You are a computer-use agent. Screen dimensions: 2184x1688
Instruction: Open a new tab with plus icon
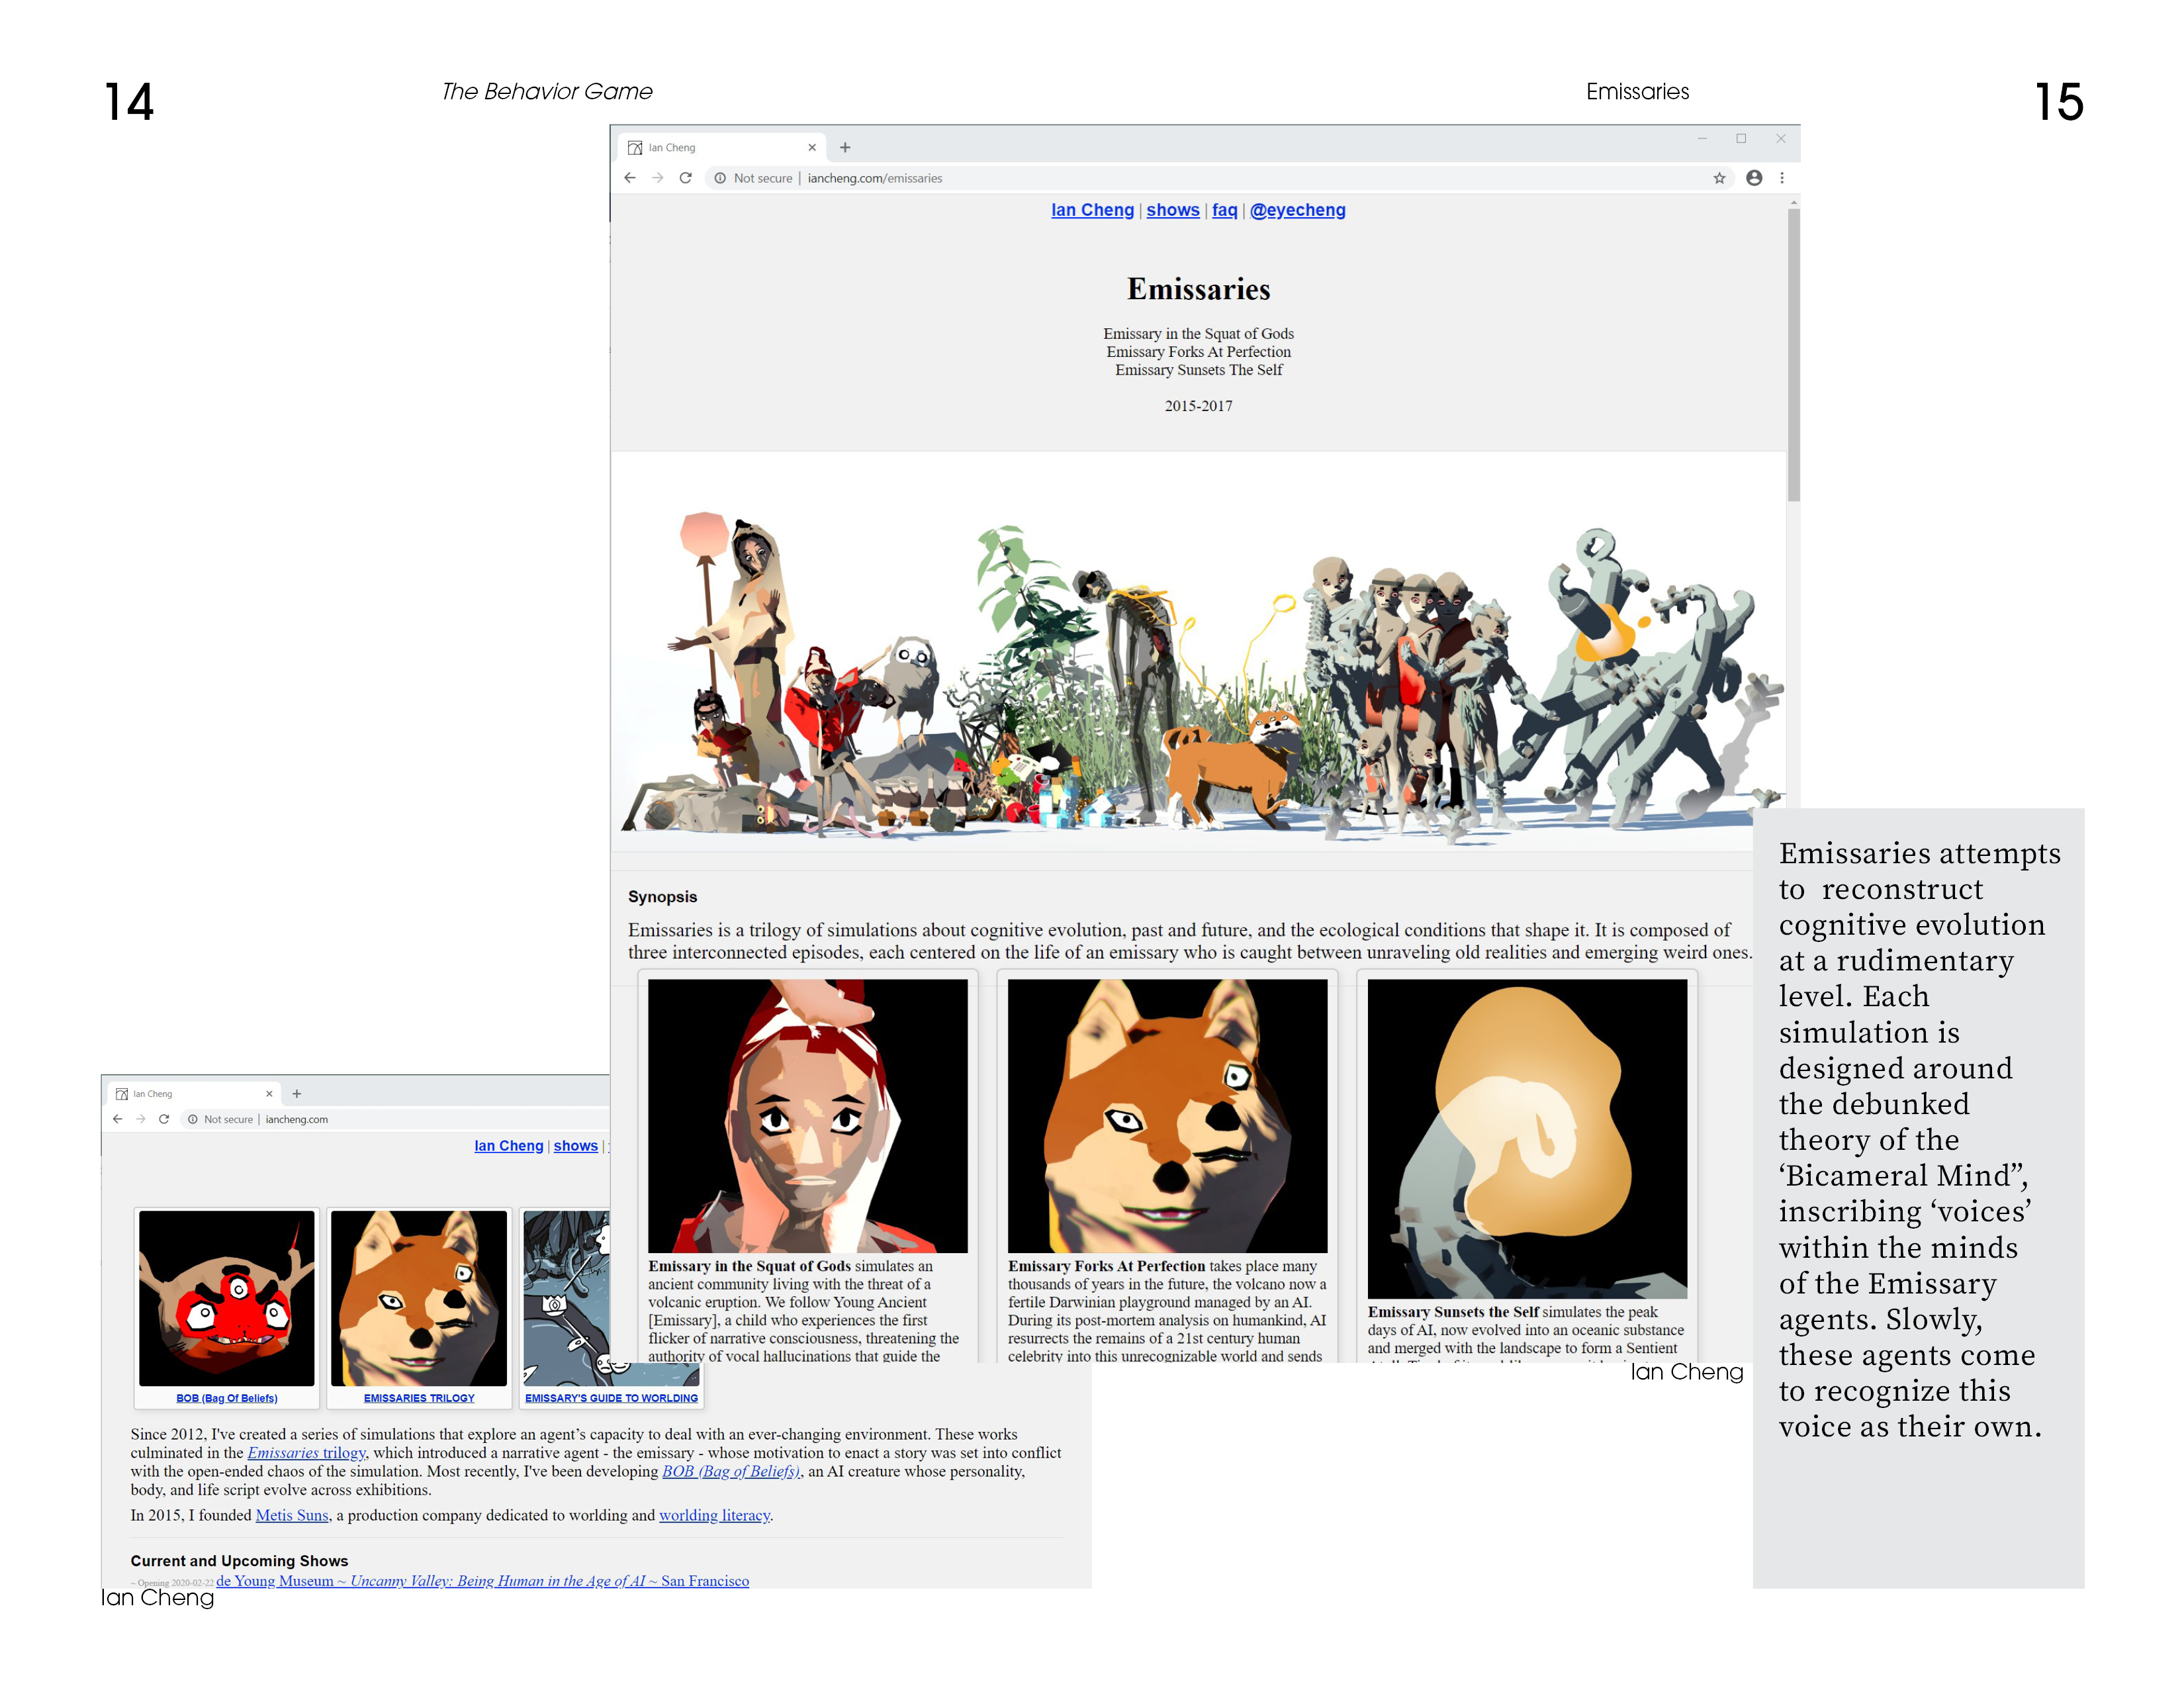(x=845, y=148)
